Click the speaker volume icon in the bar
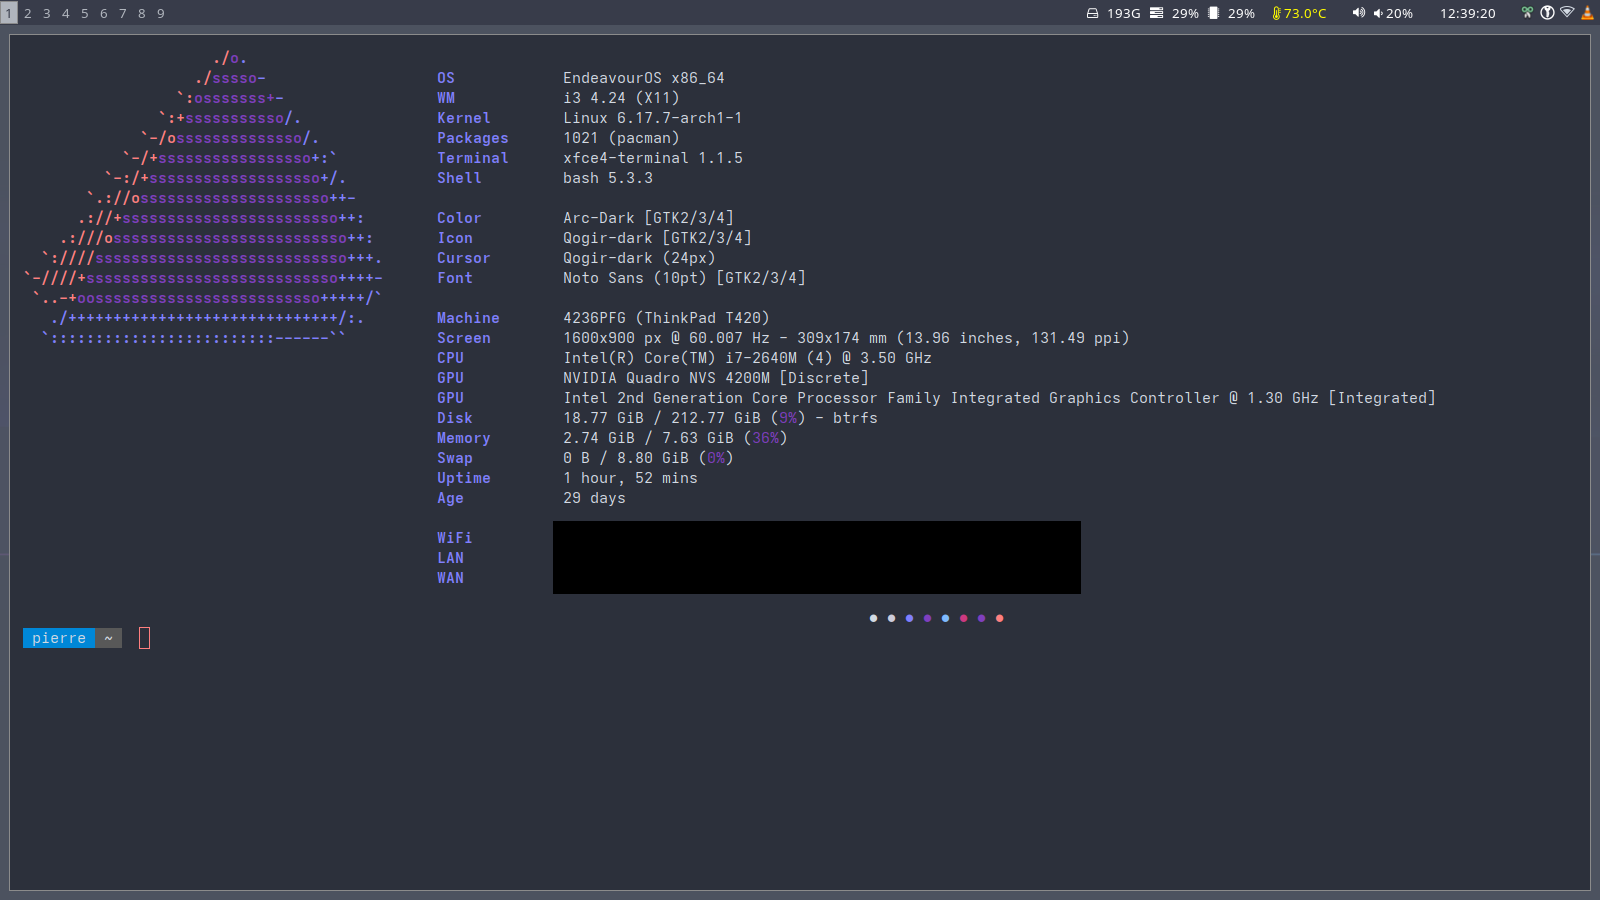 (1358, 13)
